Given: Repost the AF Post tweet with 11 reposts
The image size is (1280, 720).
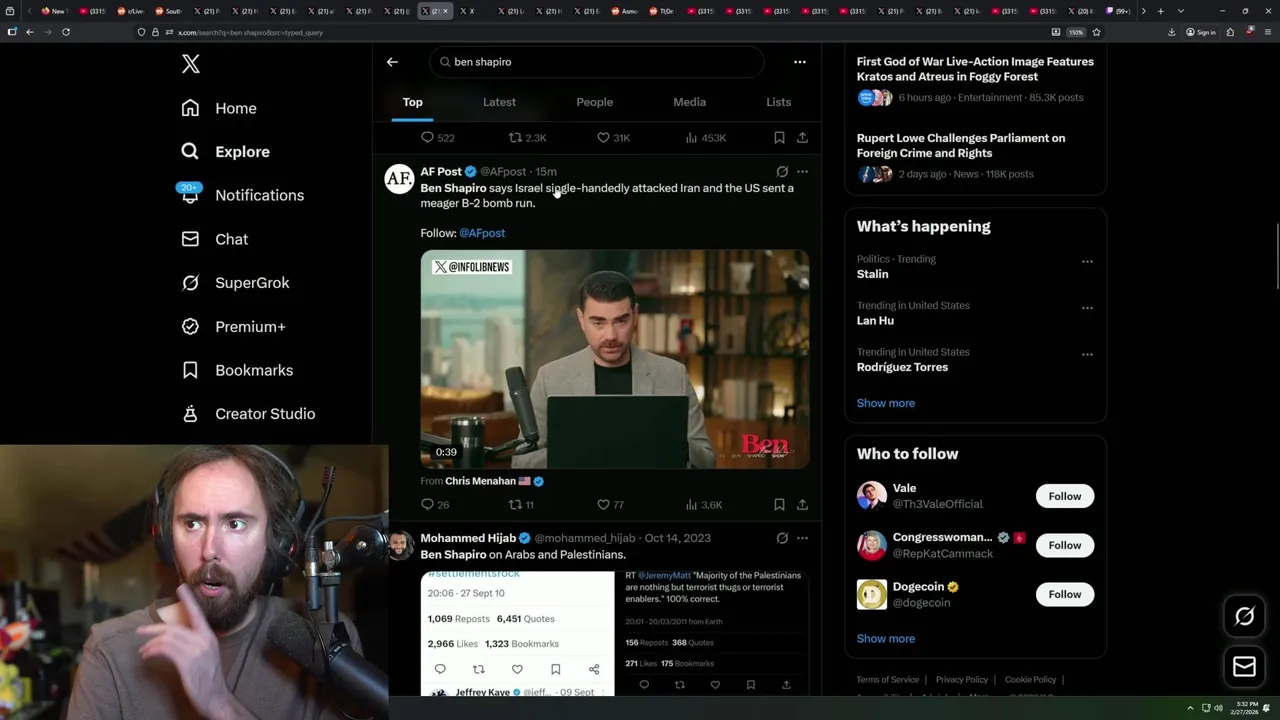Looking at the screenshot, I should [521, 505].
